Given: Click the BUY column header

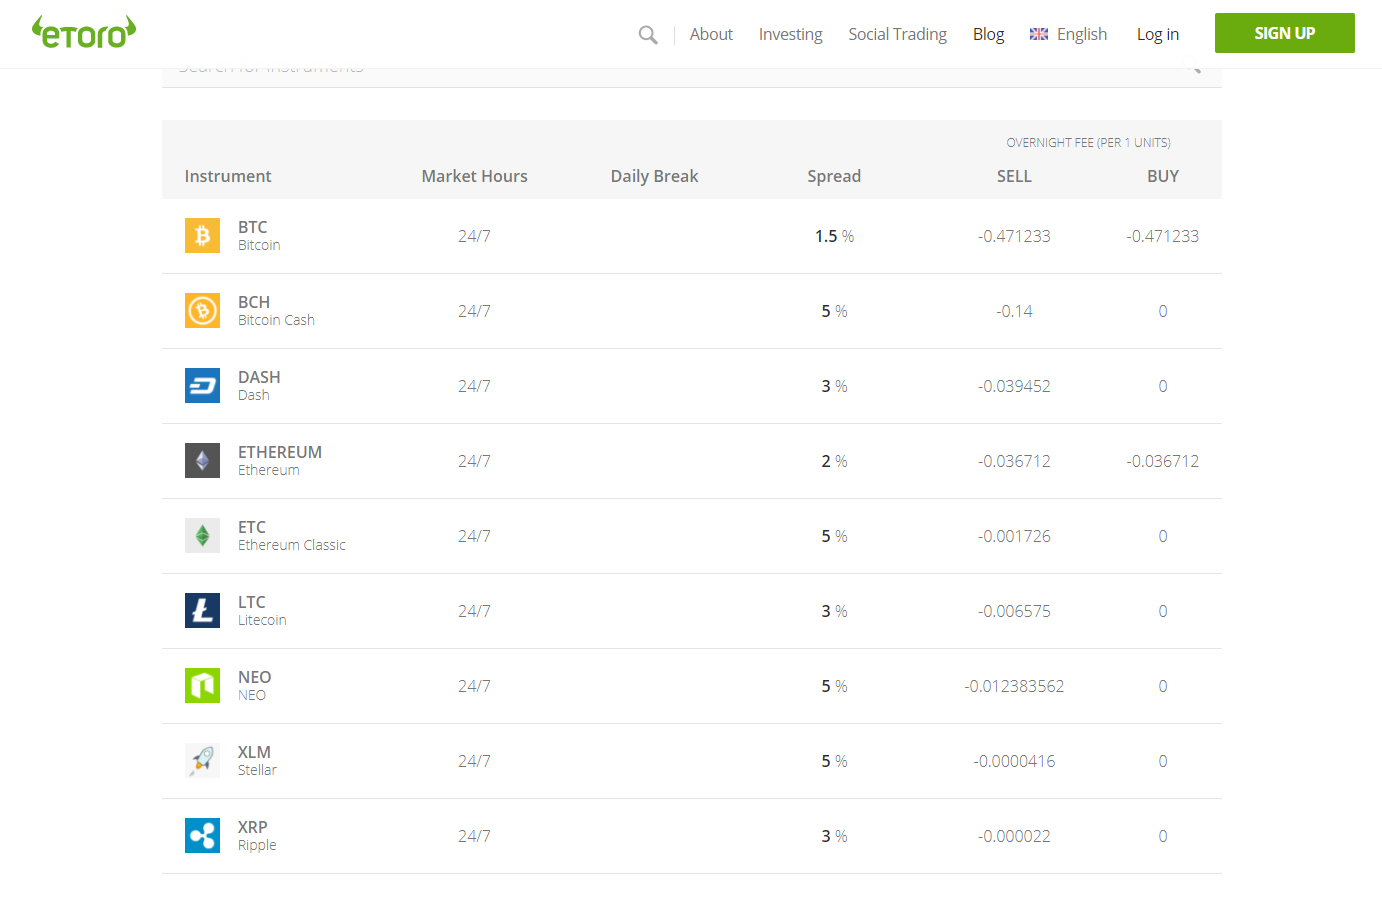Looking at the screenshot, I should (1162, 176).
